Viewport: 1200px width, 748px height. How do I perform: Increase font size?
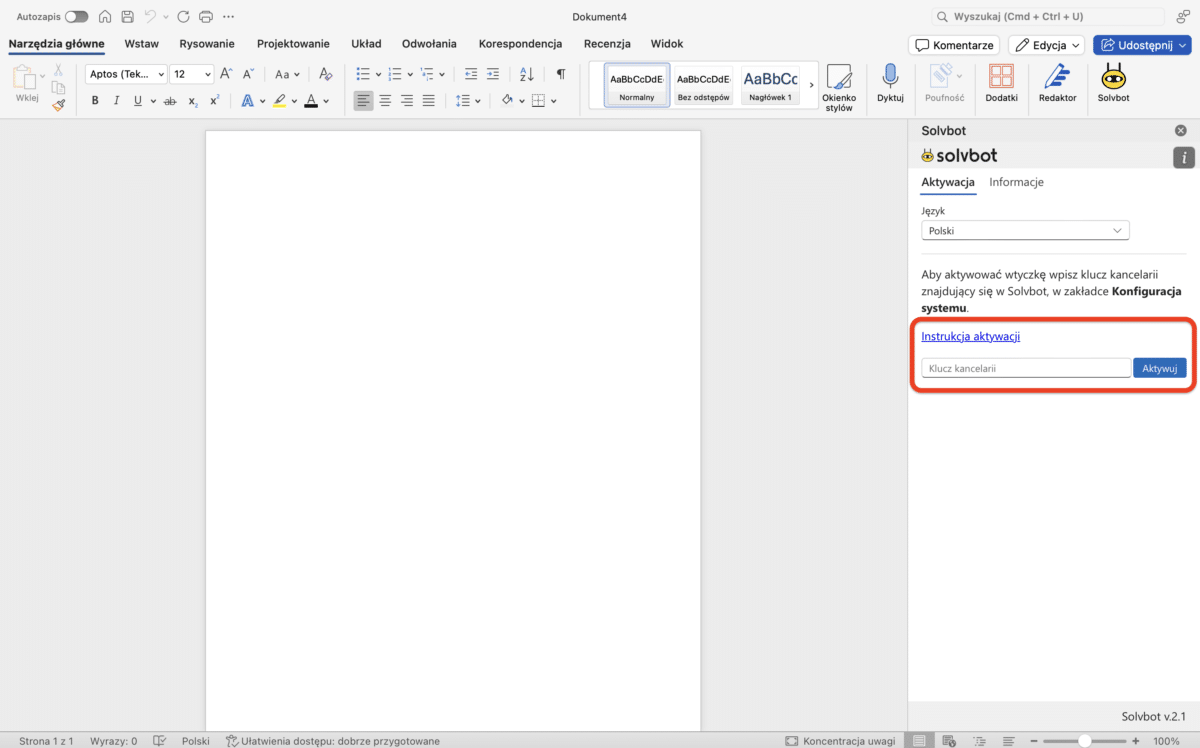click(226, 74)
